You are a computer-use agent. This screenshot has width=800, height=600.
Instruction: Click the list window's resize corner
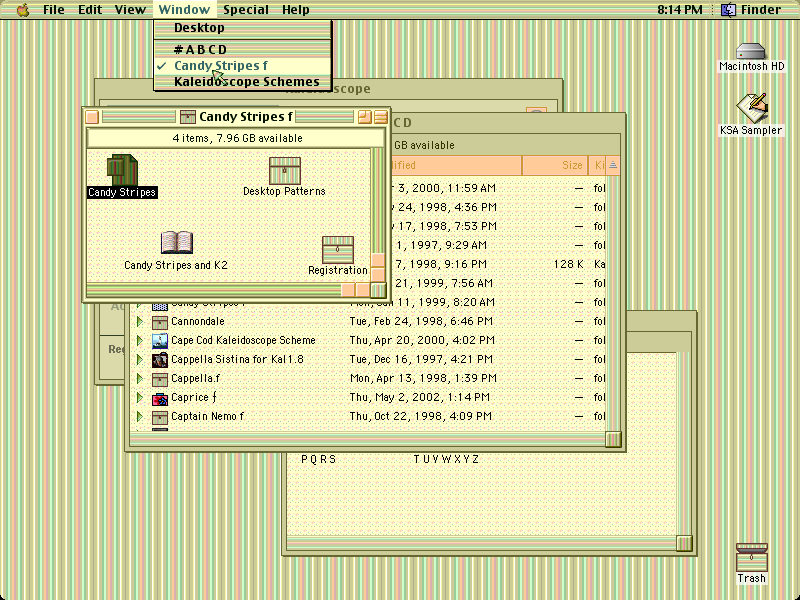click(x=613, y=439)
